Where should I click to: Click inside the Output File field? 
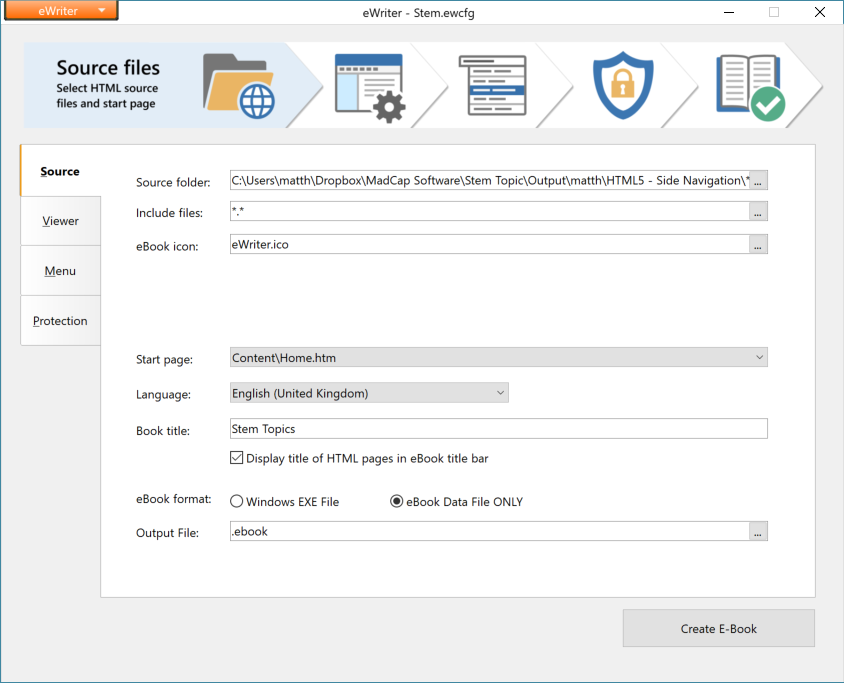click(450, 531)
